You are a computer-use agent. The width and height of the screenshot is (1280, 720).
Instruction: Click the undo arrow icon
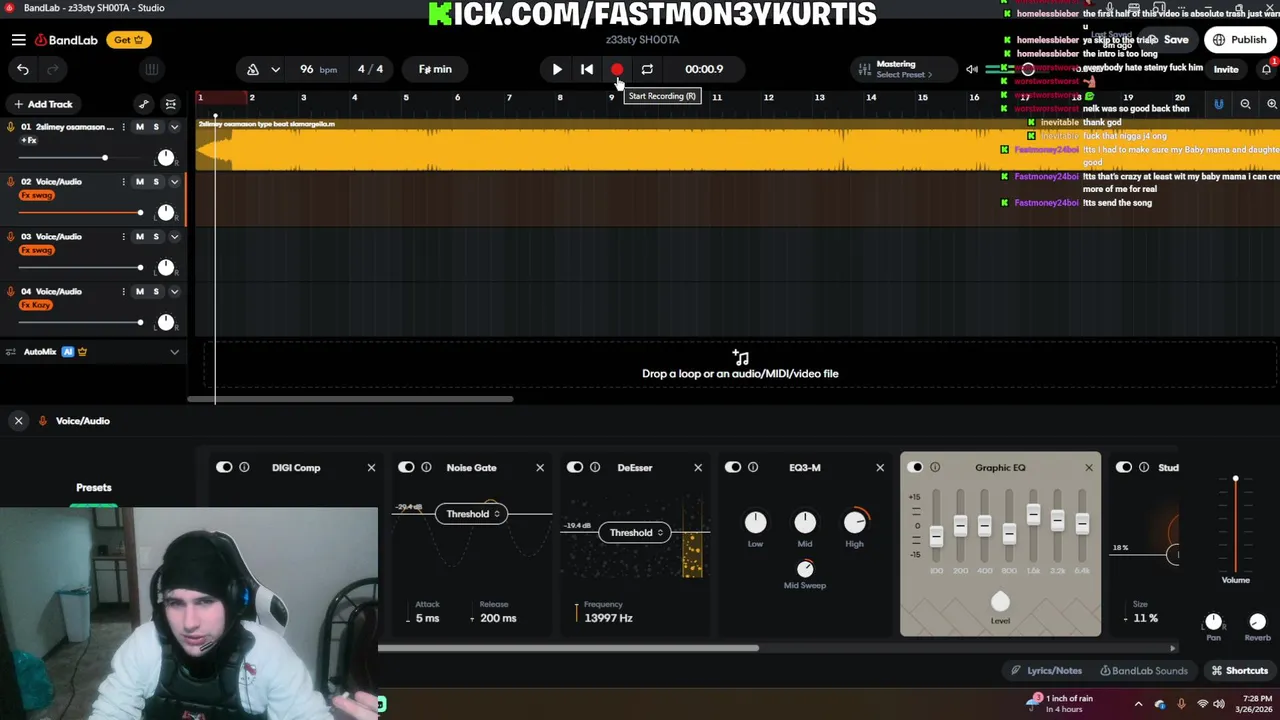pyautogui.click(x=23, y=69)
